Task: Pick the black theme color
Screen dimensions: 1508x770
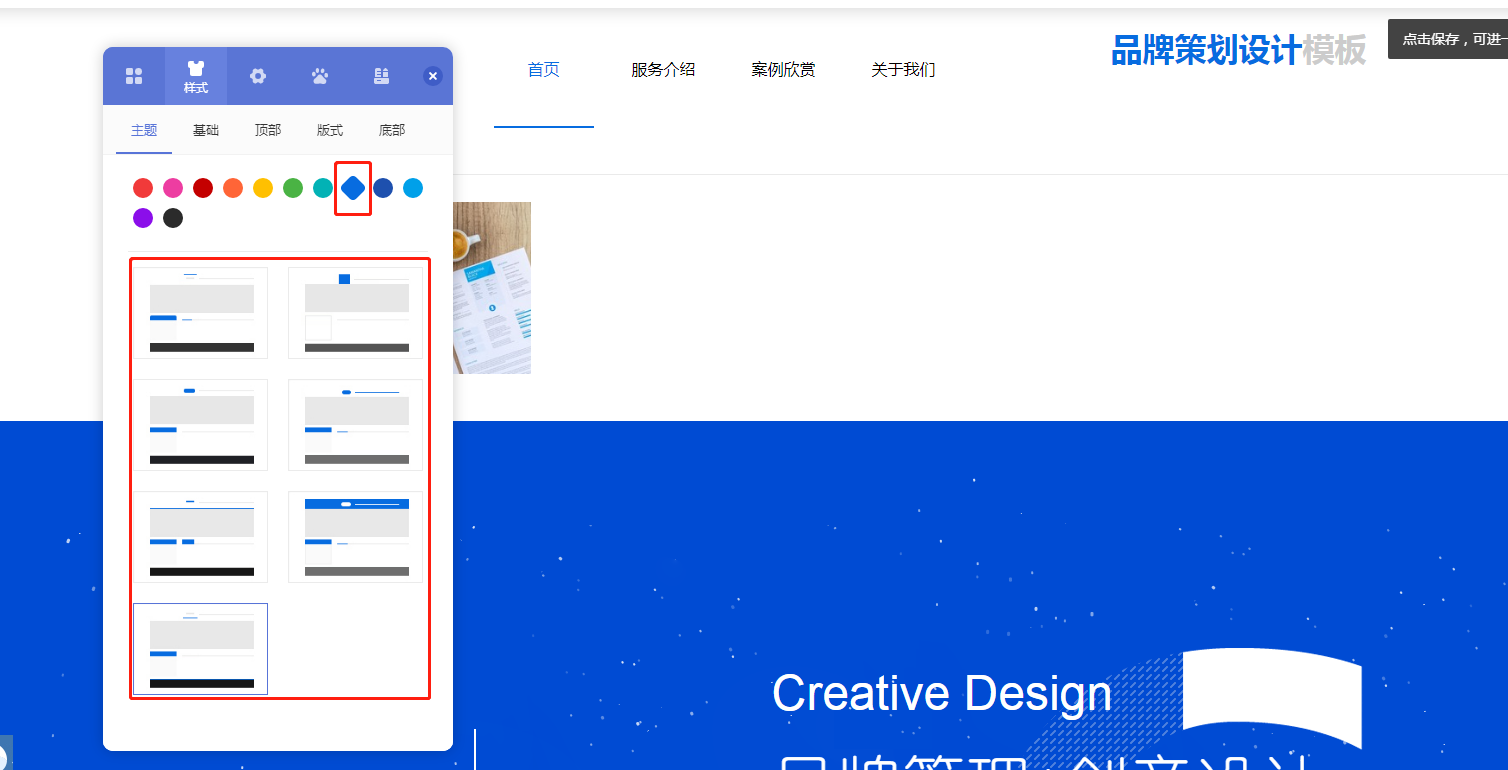Action: click(173, 218)
